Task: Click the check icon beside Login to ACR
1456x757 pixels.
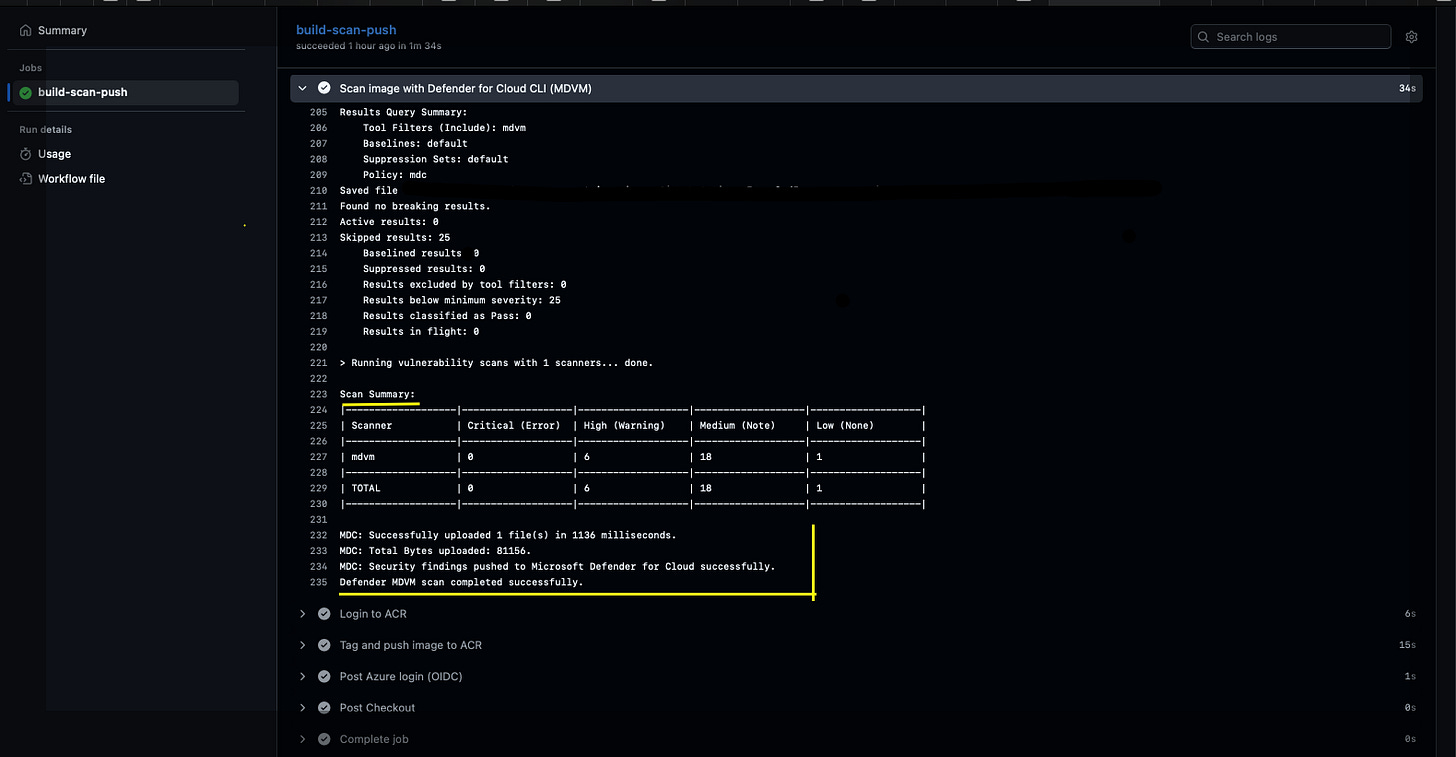Action: [x=324, y=614]
